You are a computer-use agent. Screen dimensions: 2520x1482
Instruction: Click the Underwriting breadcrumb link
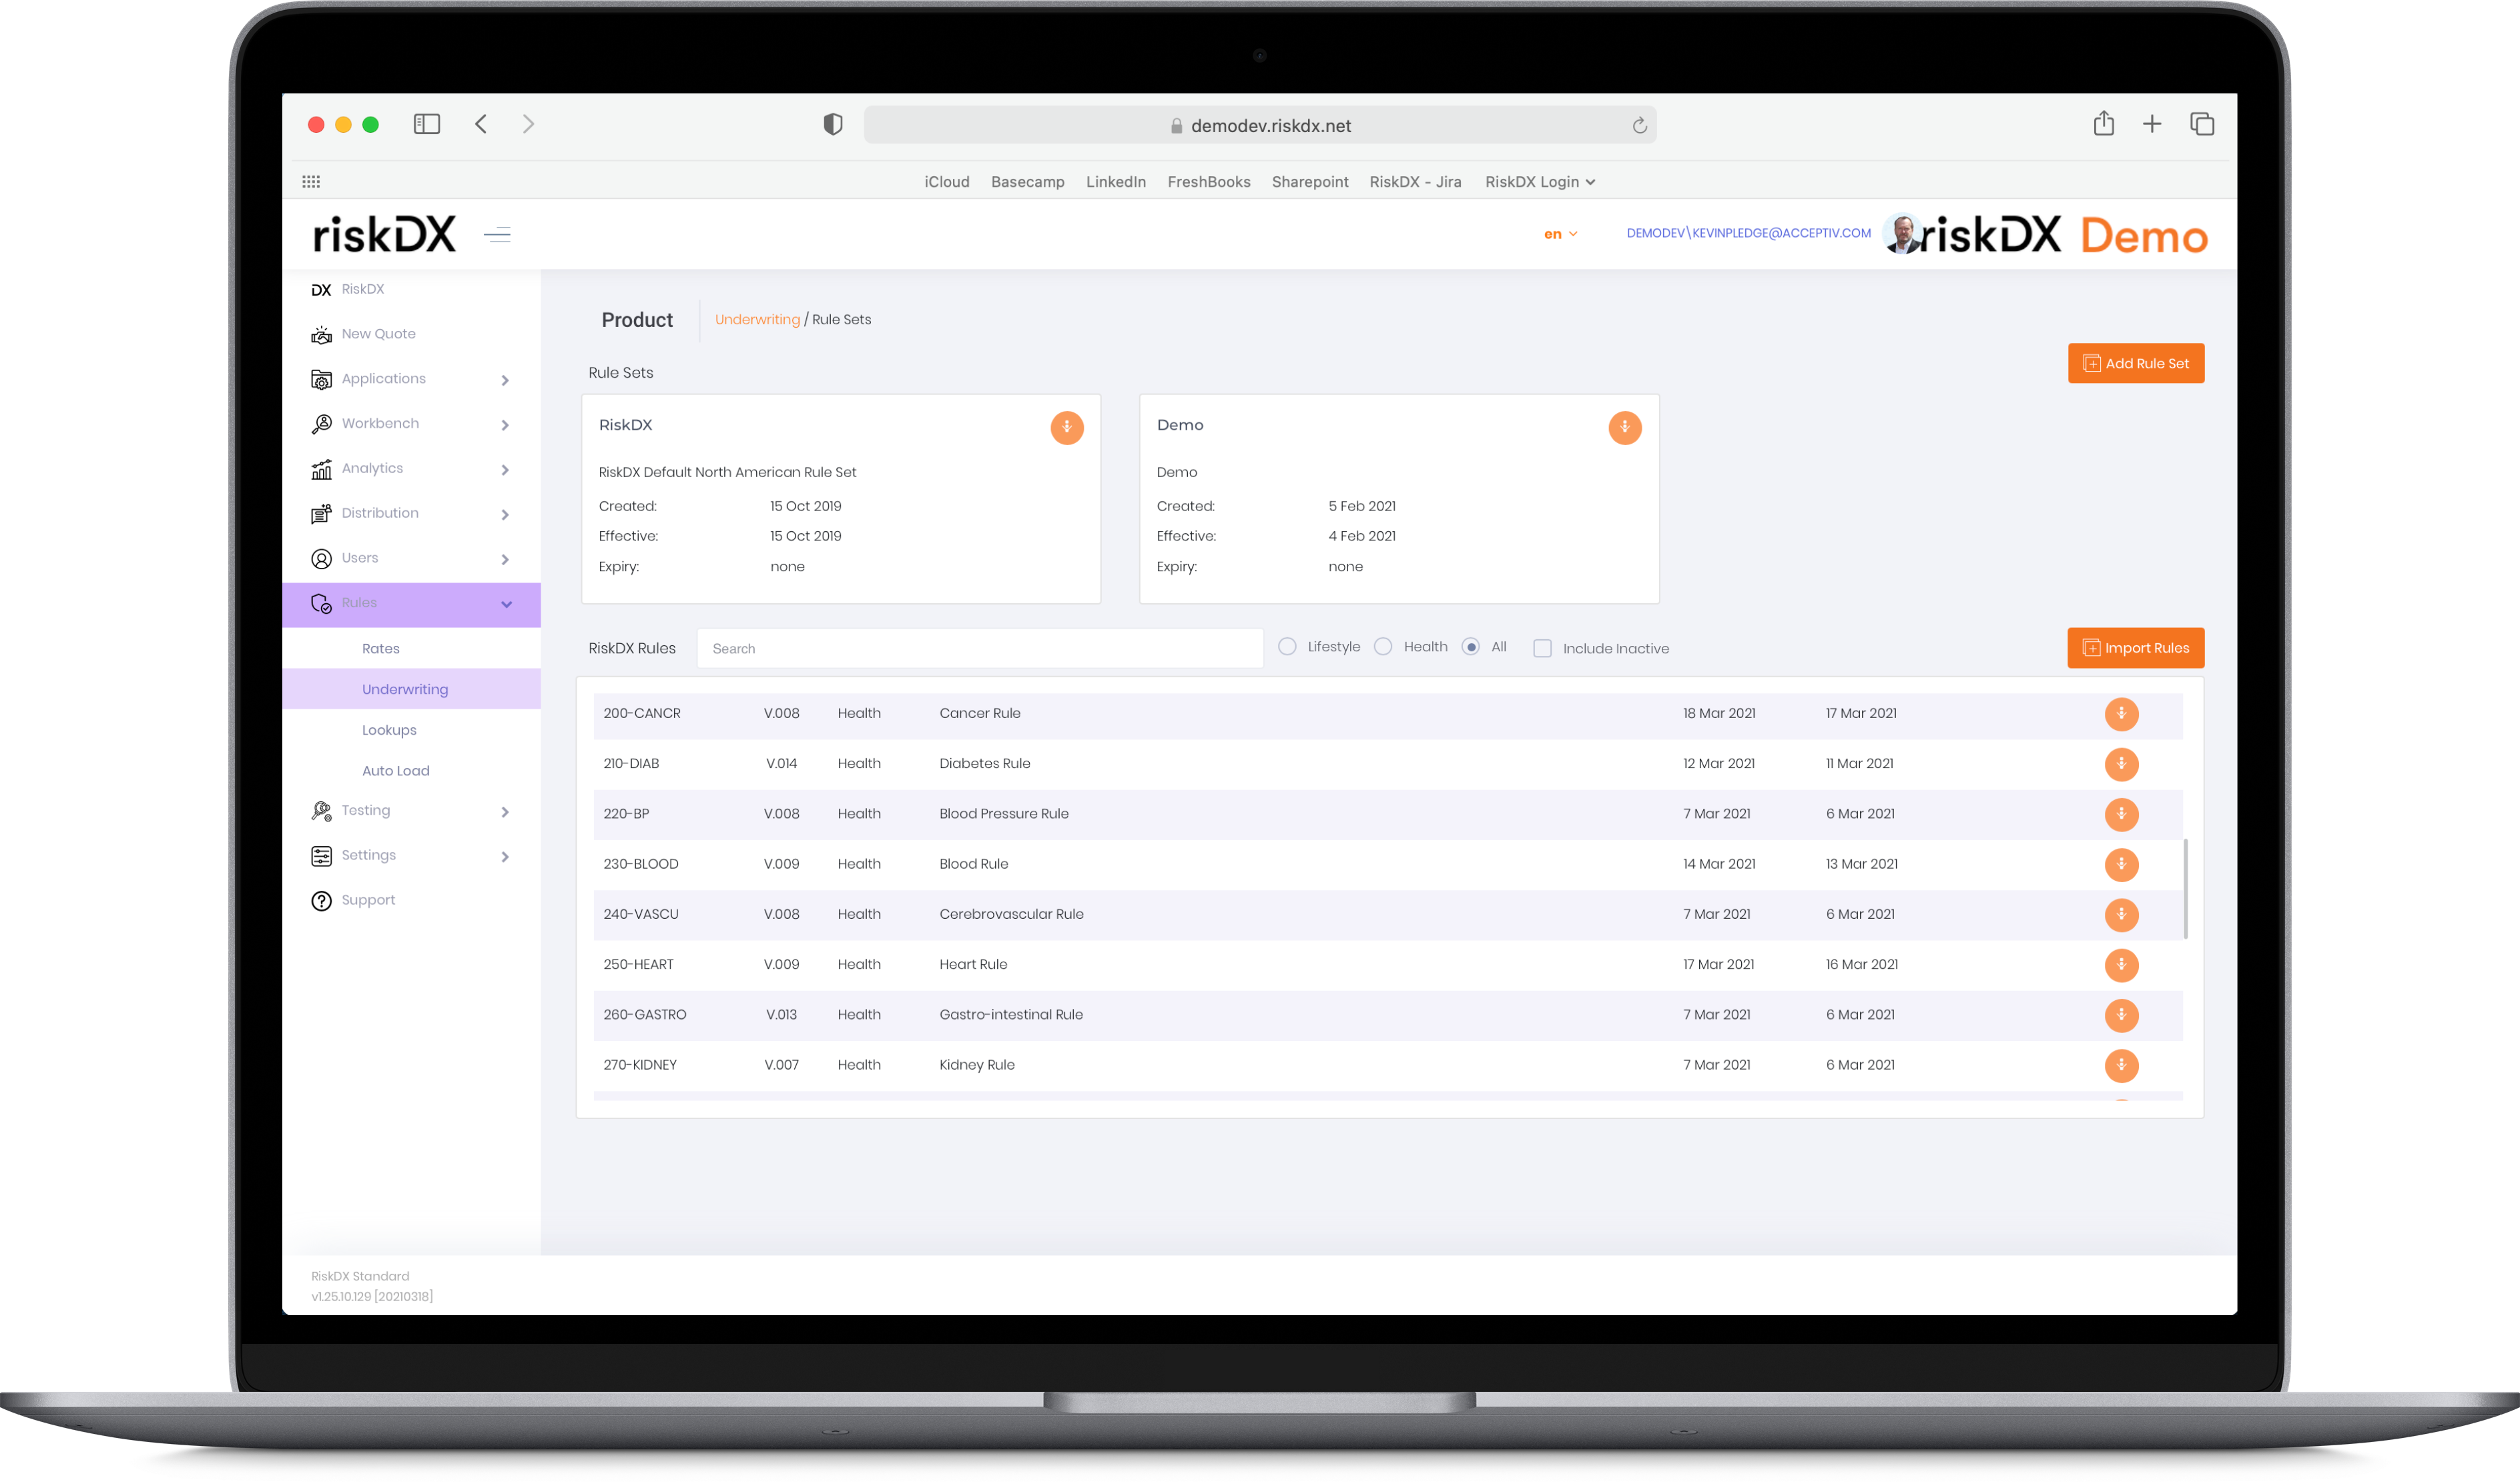[757, 320]
